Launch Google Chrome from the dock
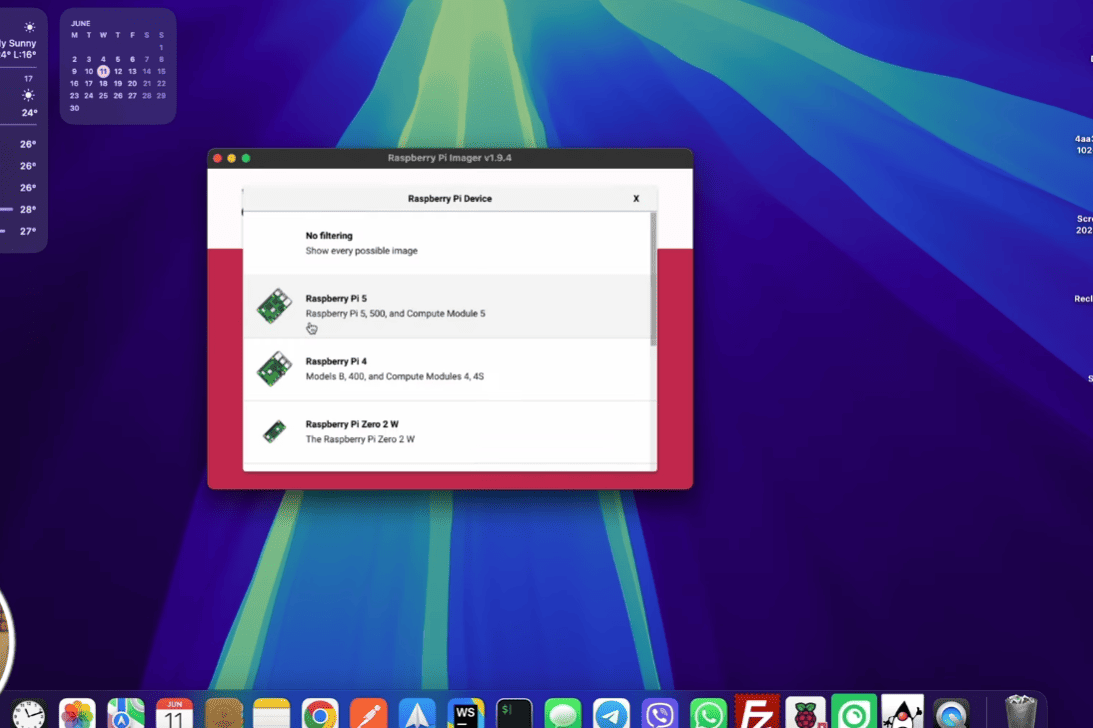 pos(320,714)
